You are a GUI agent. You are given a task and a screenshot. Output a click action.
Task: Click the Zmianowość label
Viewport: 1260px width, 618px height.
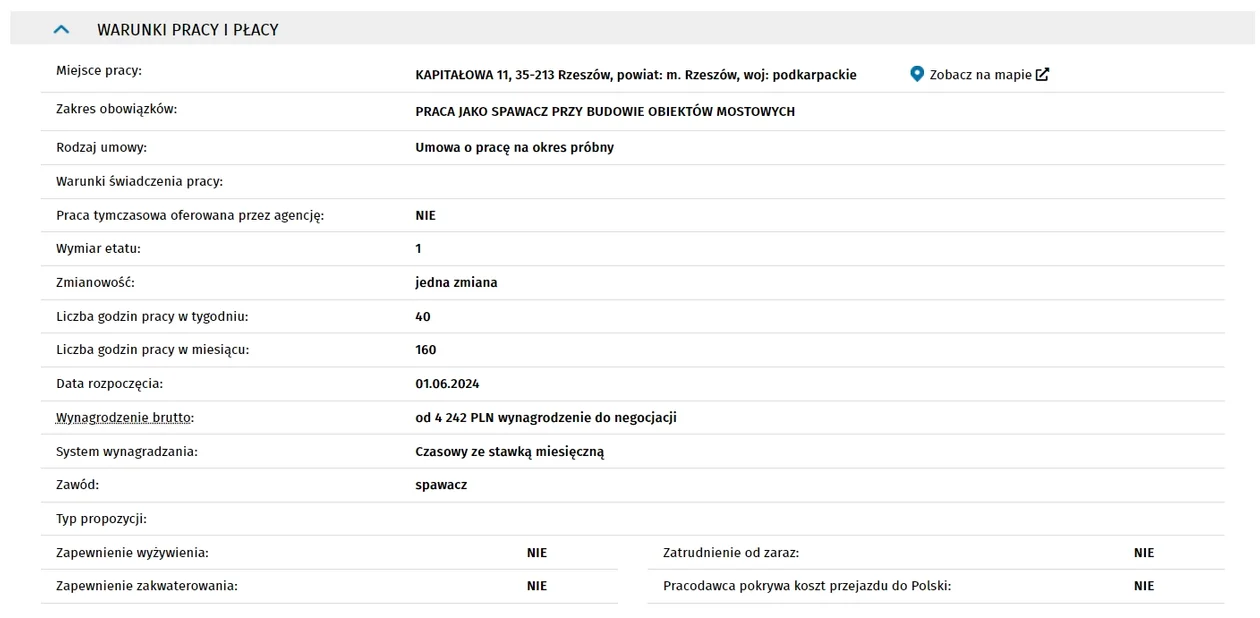(x=95, y=283)
